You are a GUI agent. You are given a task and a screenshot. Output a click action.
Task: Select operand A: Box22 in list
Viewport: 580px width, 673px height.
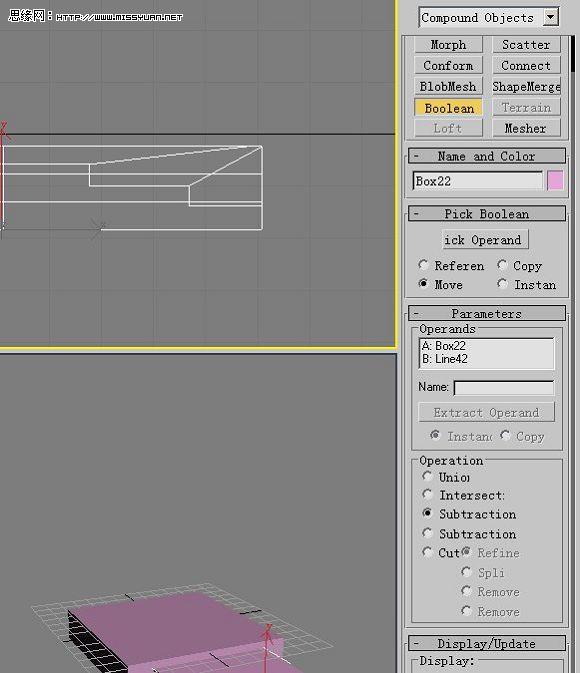coord(486,346)
